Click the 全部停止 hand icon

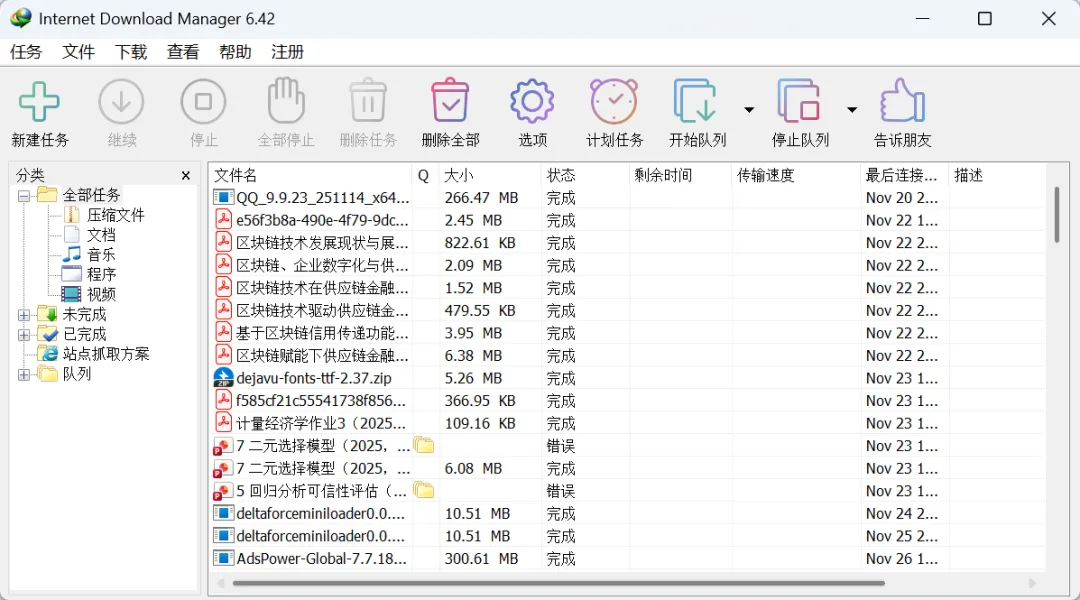point(286,101)
